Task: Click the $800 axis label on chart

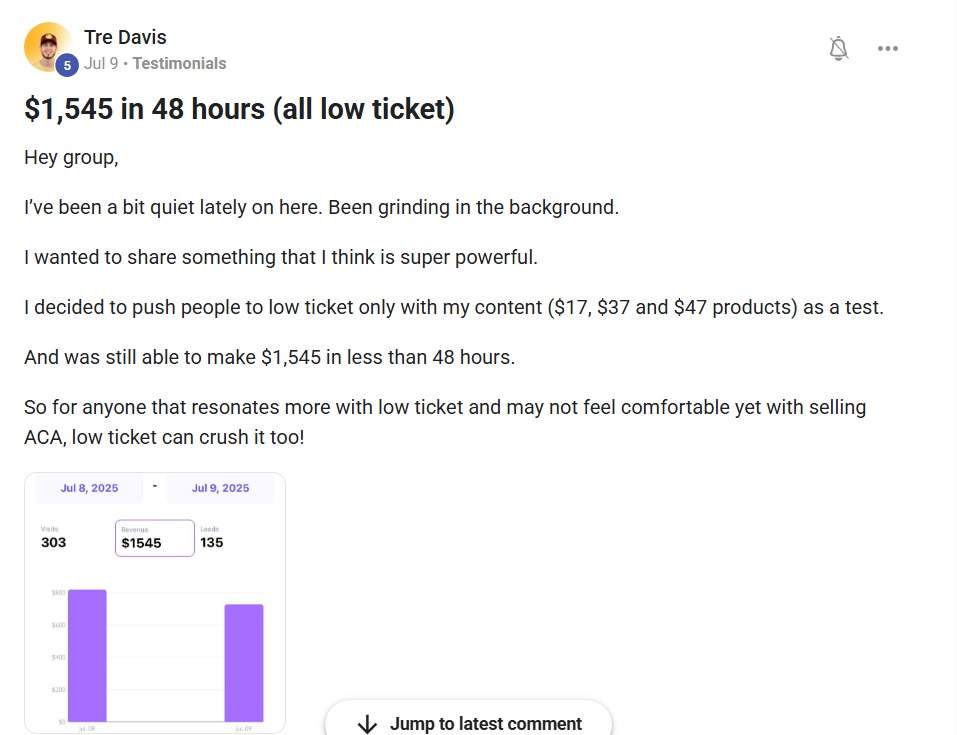Action: (58, 593)
